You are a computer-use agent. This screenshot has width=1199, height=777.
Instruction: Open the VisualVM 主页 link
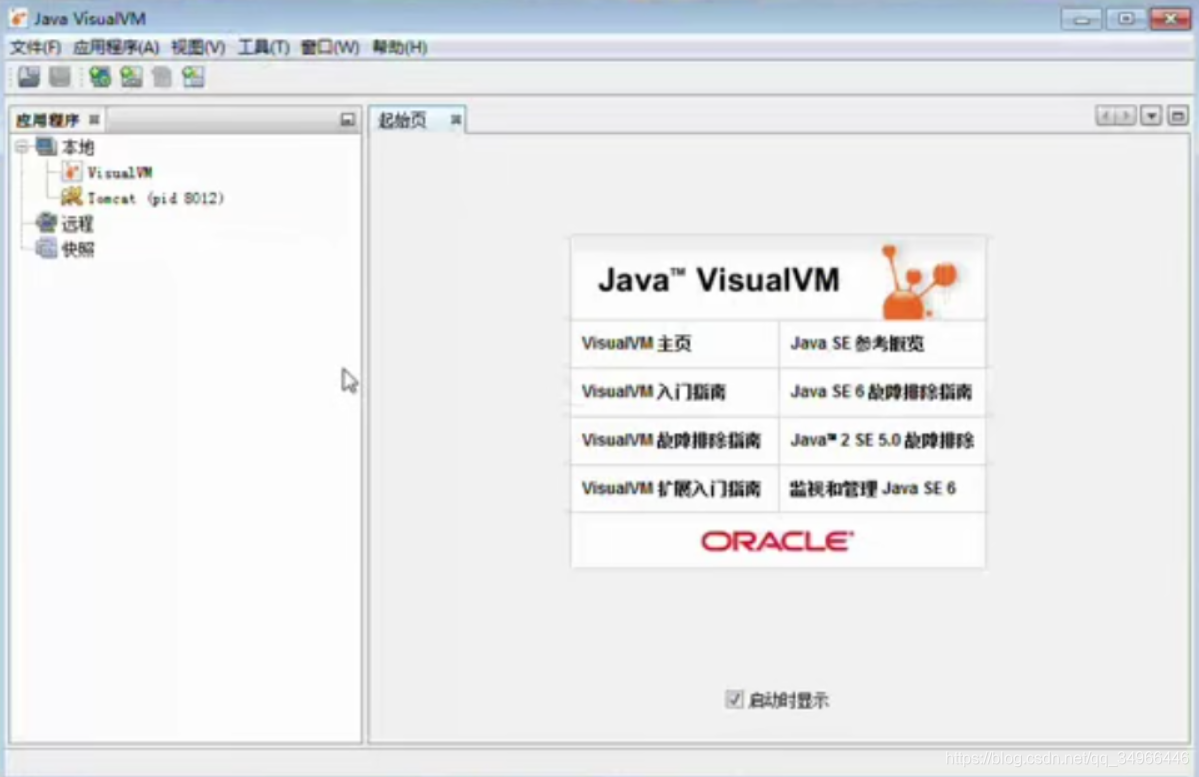pyautogui.click(x=636, y=343)
